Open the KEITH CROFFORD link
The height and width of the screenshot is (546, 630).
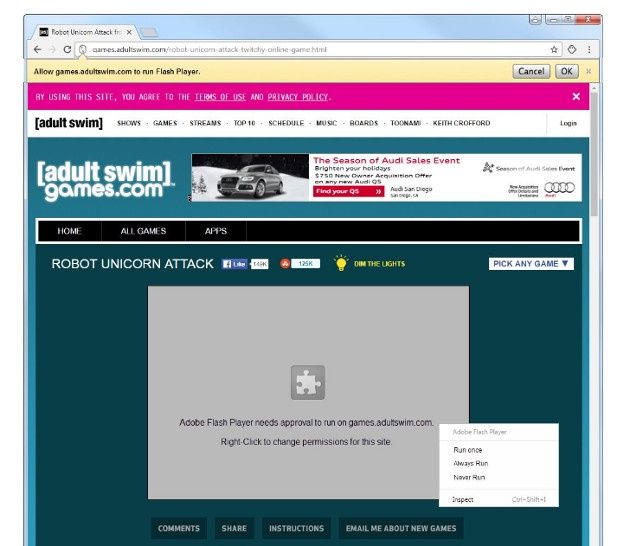tap(462, 123)
